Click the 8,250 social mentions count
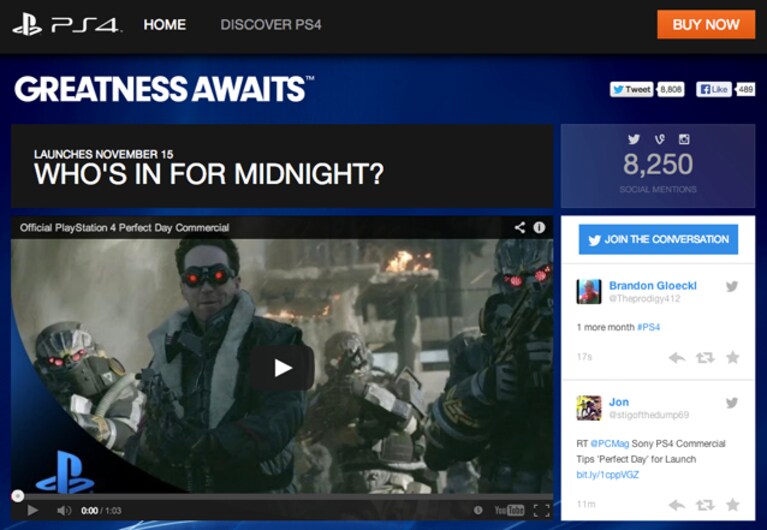 pos(658,164)
